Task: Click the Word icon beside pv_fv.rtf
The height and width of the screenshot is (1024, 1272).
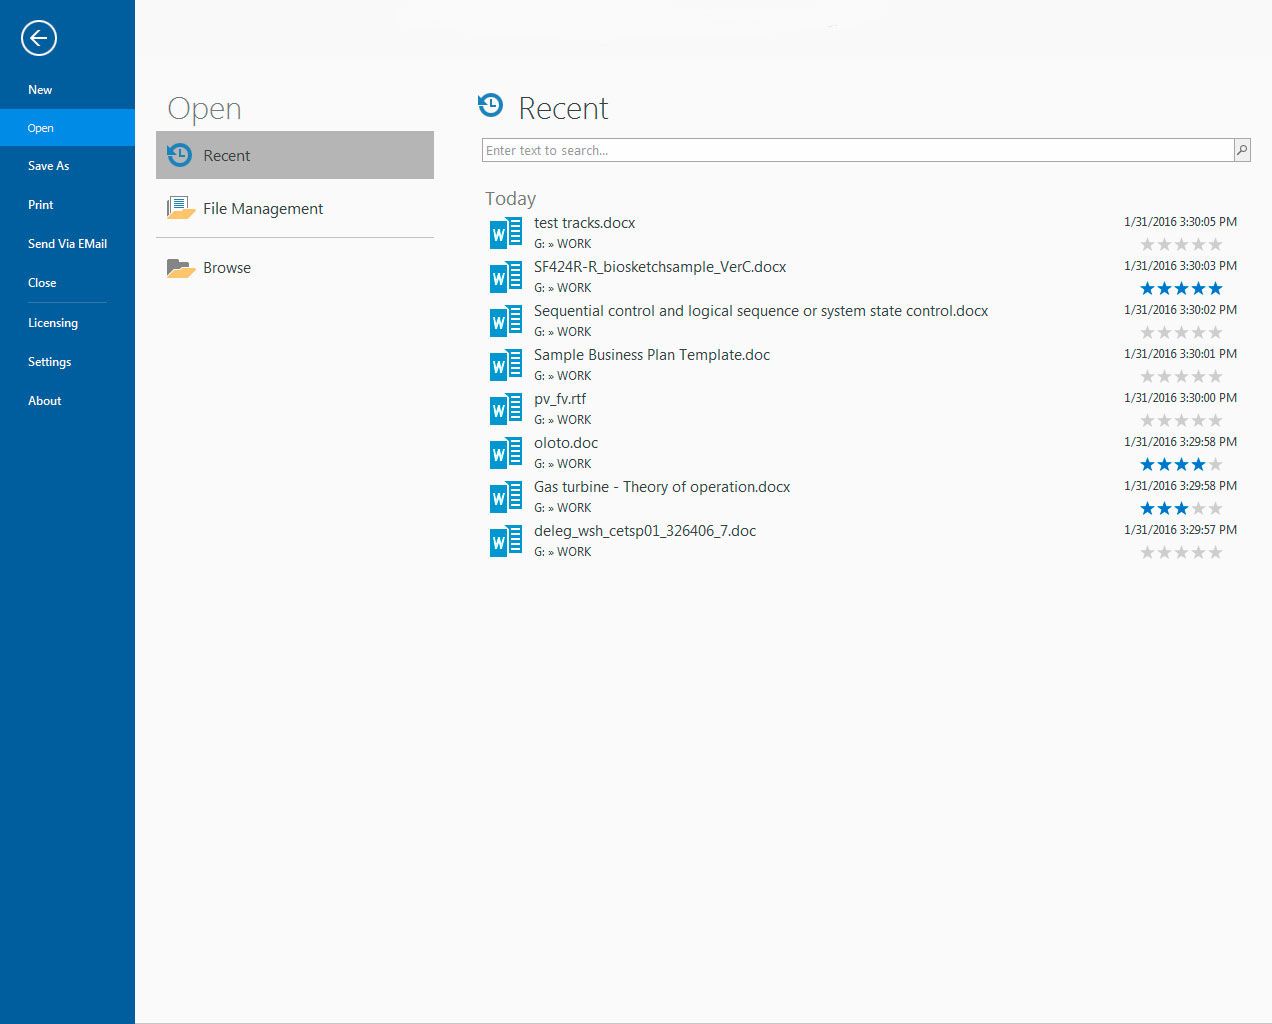Action: [x=505, y=409]
